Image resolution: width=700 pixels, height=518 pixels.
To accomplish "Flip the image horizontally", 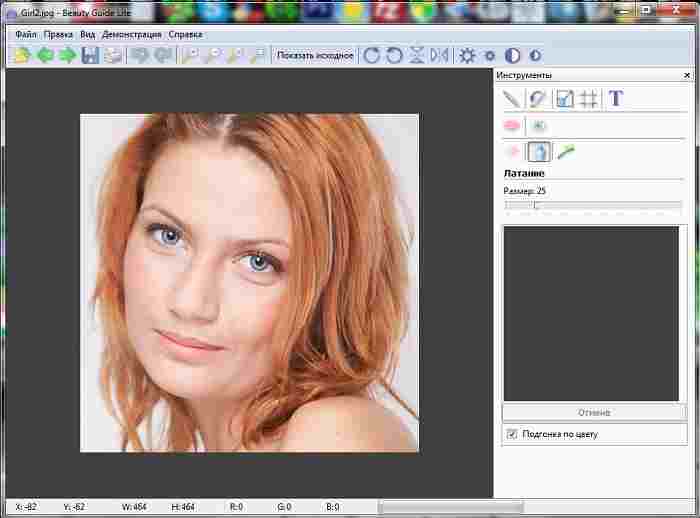I will [439, 55].
